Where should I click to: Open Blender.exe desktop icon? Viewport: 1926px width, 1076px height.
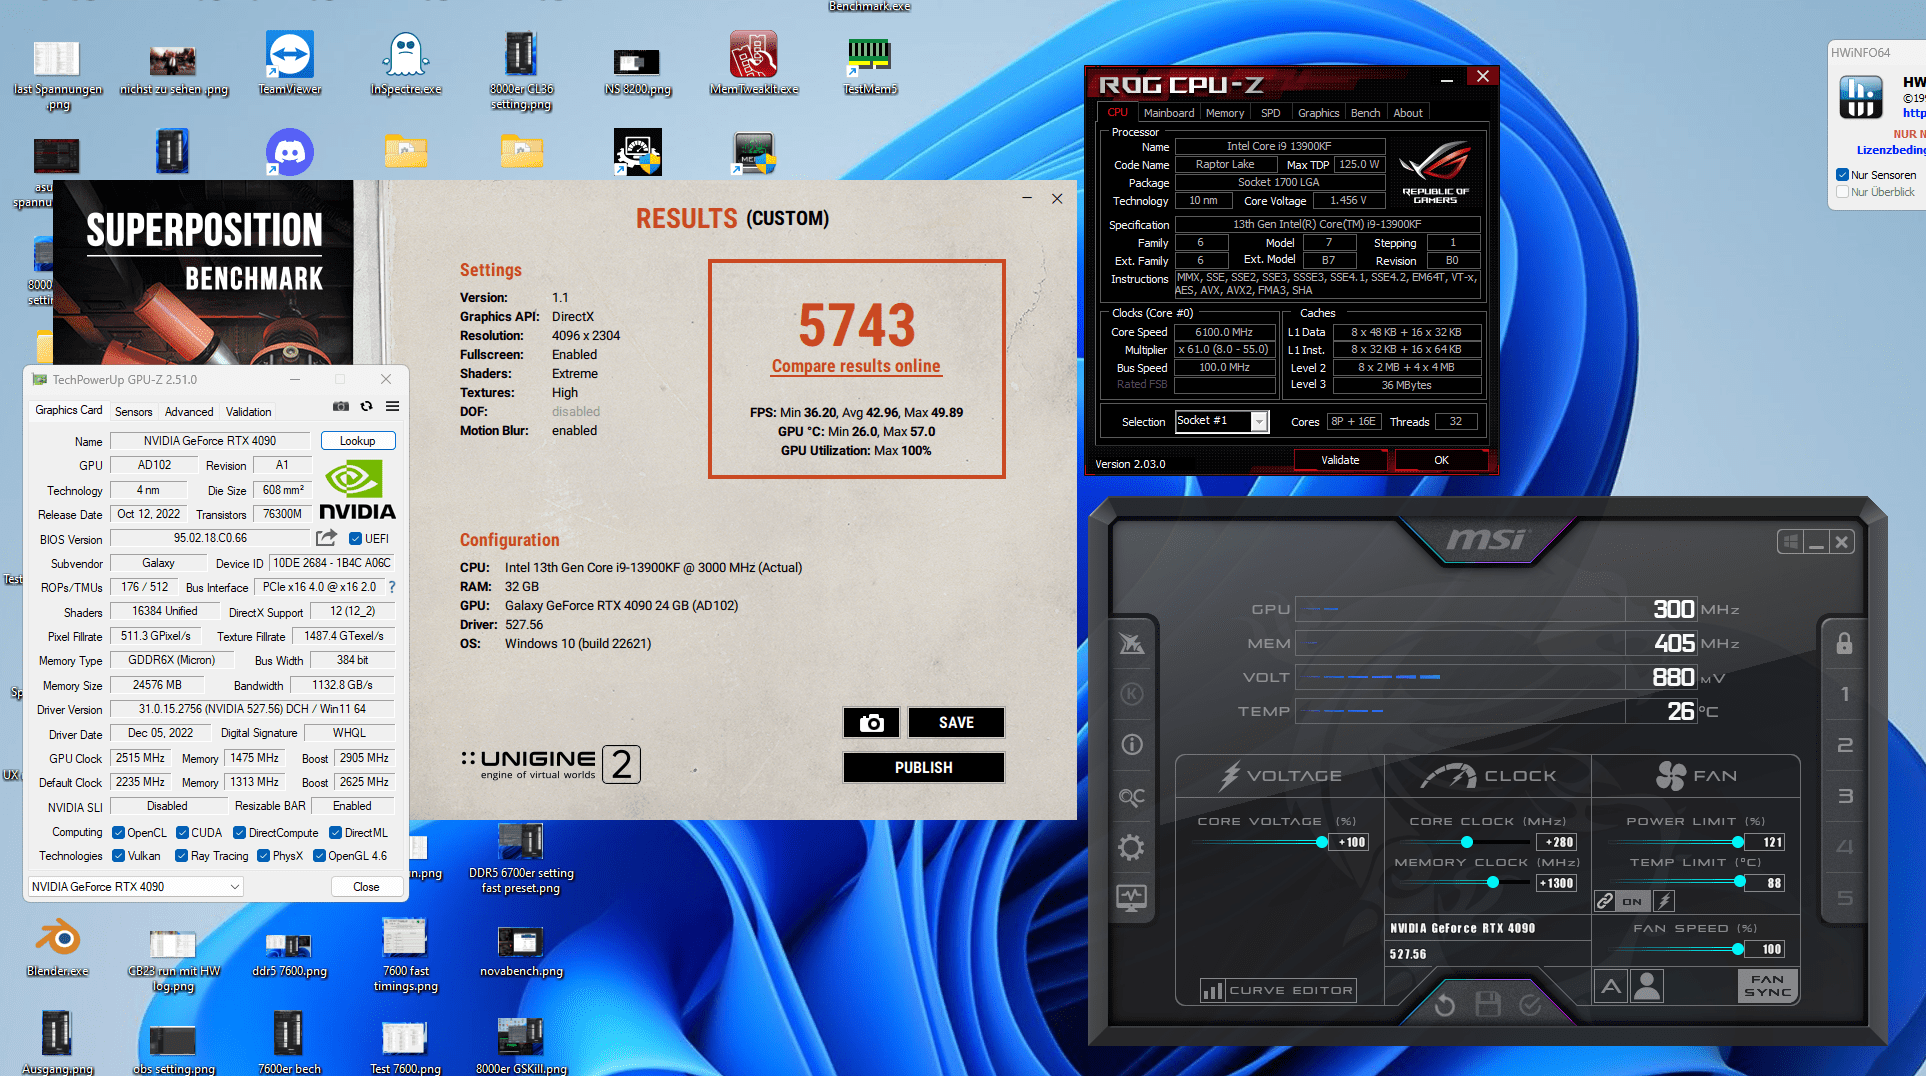click(58, 947)
